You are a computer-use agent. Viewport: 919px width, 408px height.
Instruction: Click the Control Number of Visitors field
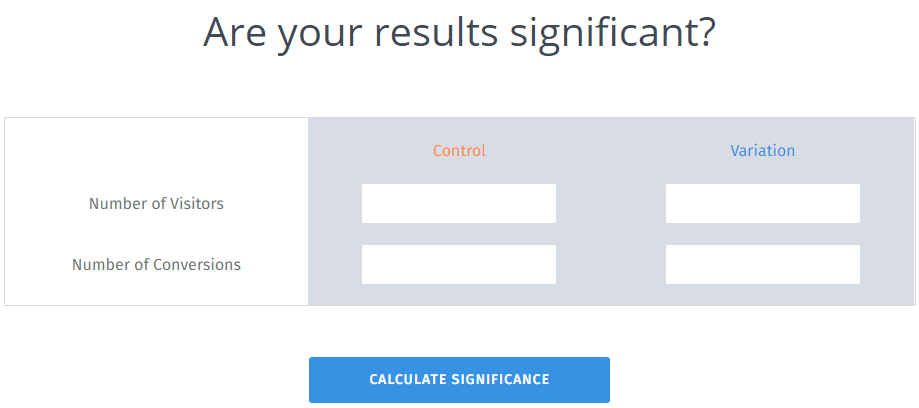click(458, 203)
